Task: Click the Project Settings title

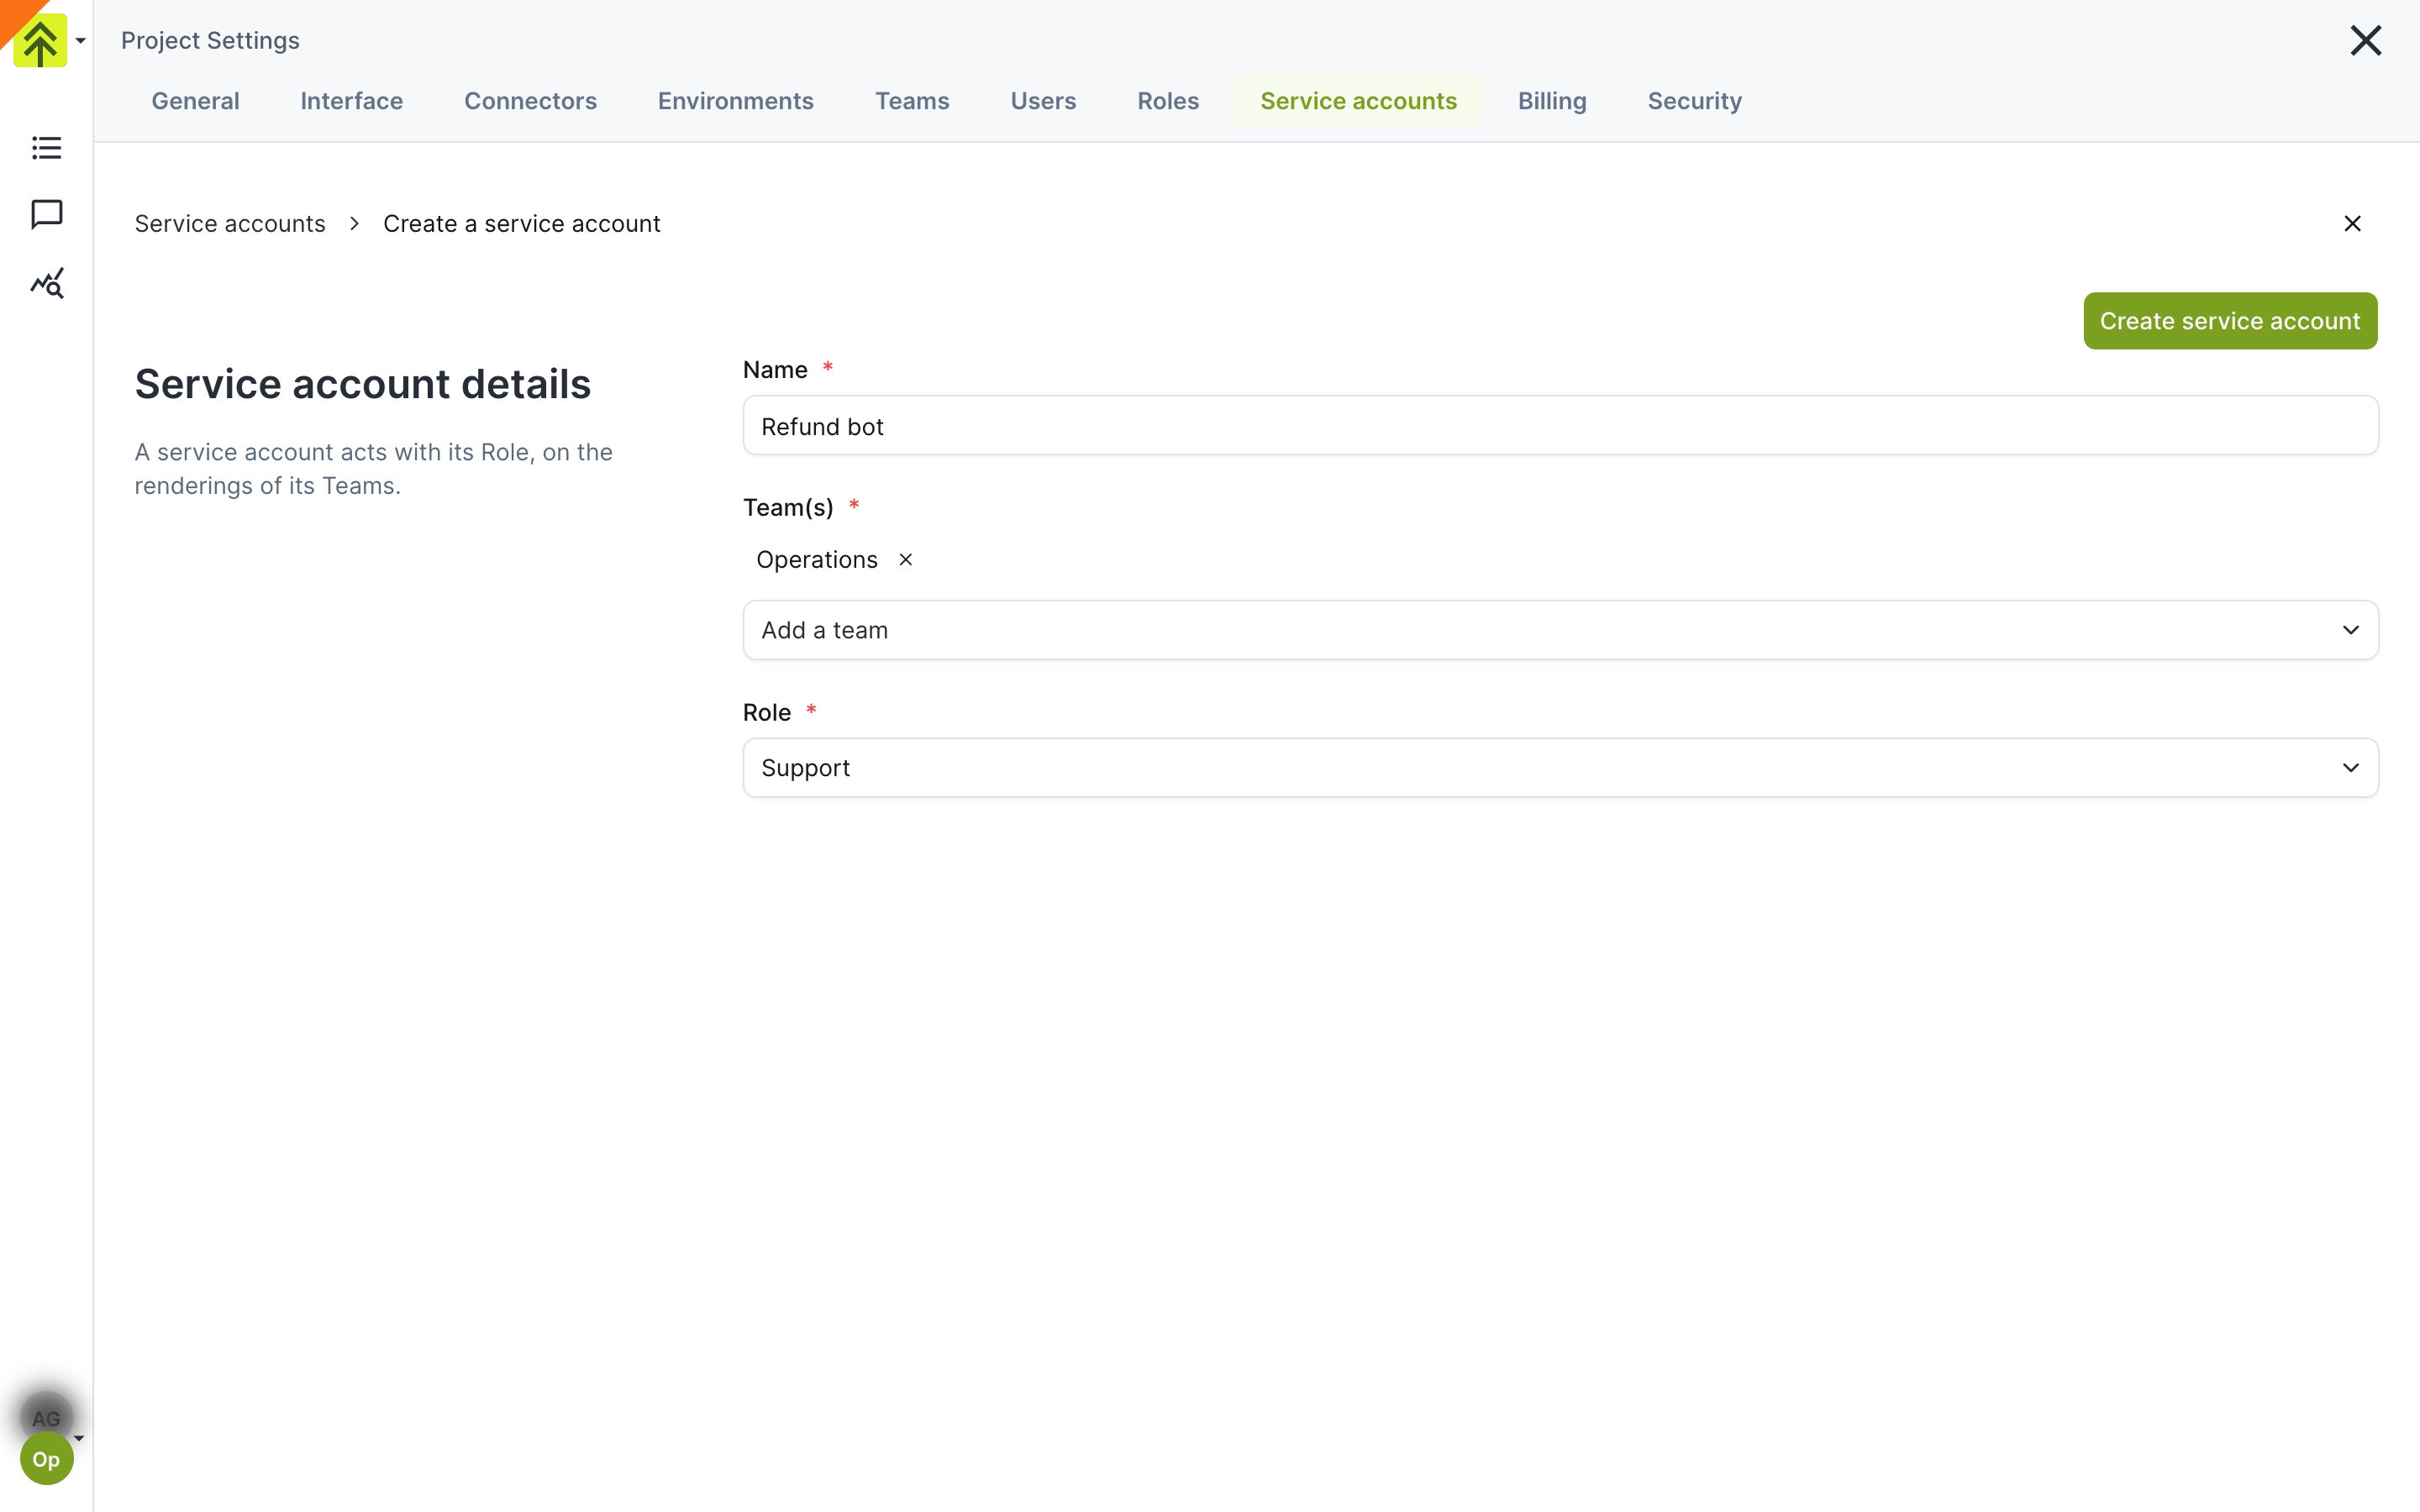Action: tap(210, 41)
